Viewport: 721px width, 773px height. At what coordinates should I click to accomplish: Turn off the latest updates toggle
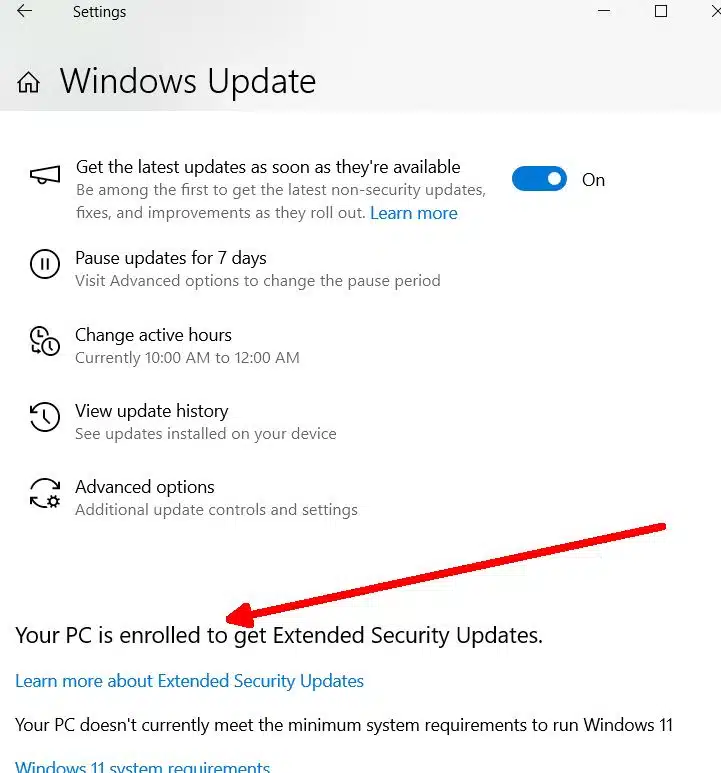[539, 180]
